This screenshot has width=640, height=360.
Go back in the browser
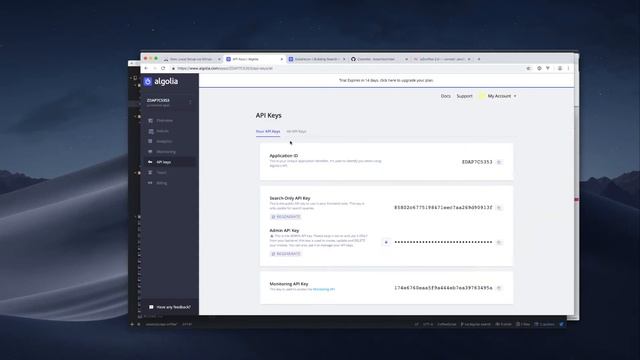(146, 68)
